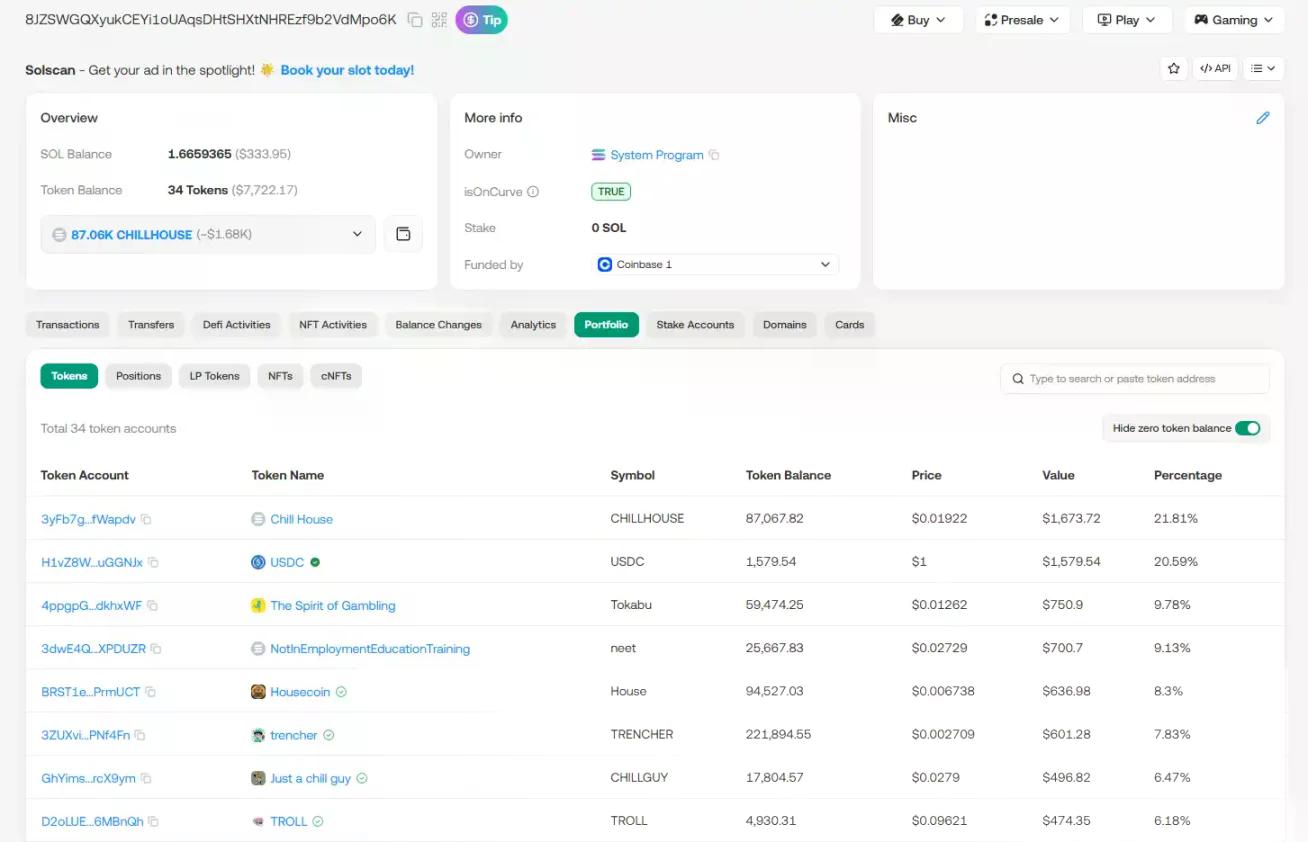1308x842 pixels.
Task: Click the Tip button
Action: 481,20
